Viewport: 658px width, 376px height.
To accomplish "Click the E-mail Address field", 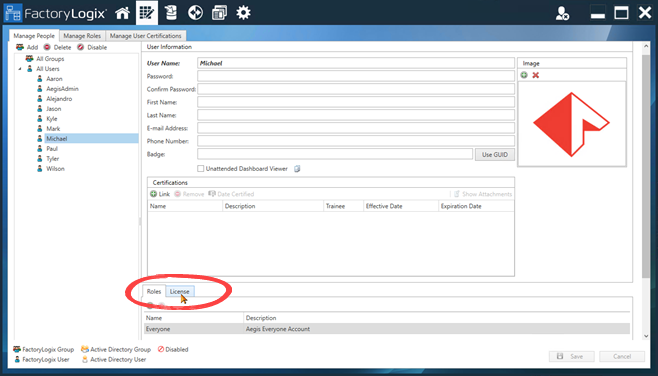I will [356, 128].
